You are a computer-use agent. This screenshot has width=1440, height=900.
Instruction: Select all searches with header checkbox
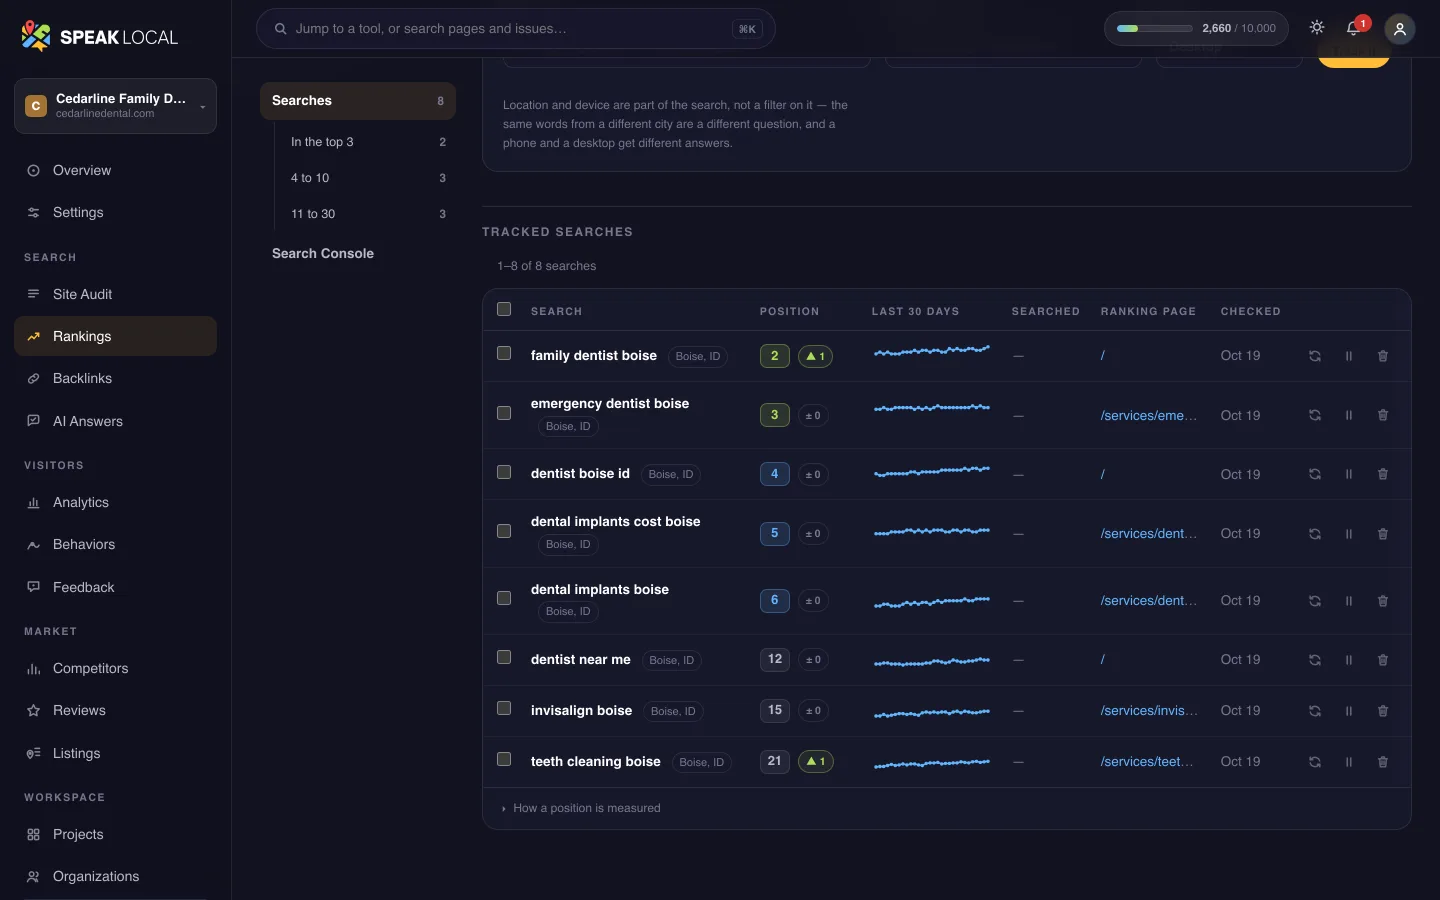click(x=504, y=310)
